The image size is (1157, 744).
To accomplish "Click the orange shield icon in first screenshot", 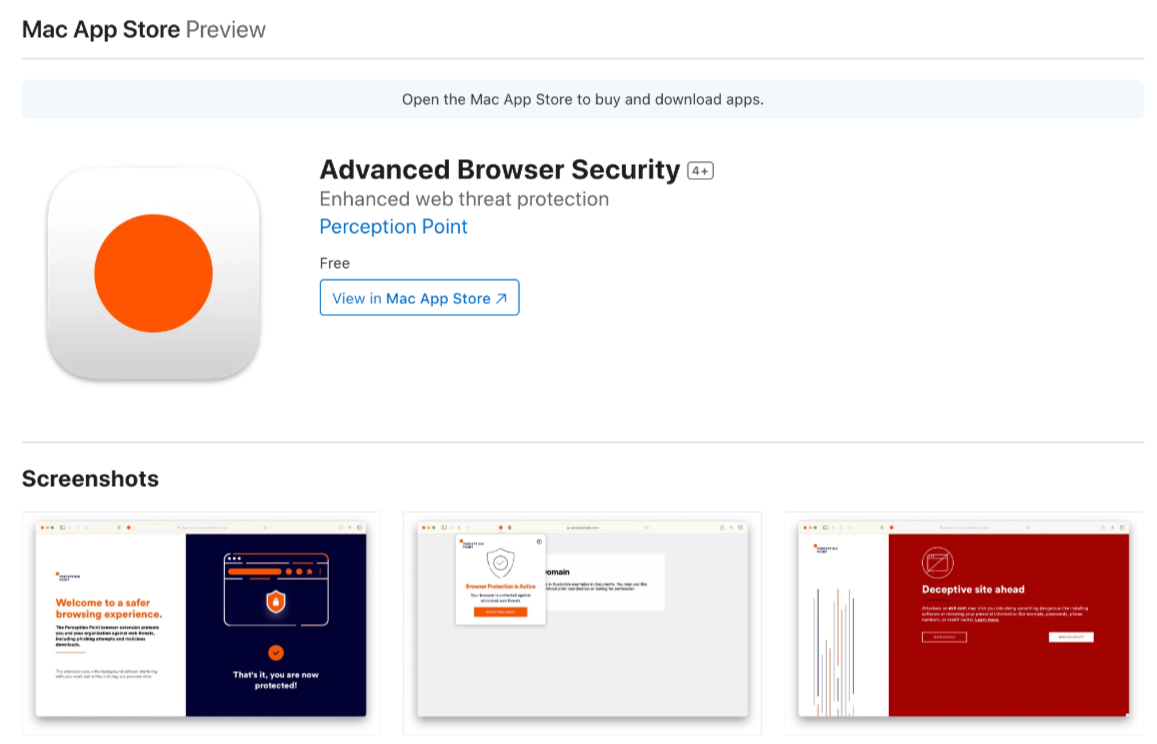I will point(276,602).
